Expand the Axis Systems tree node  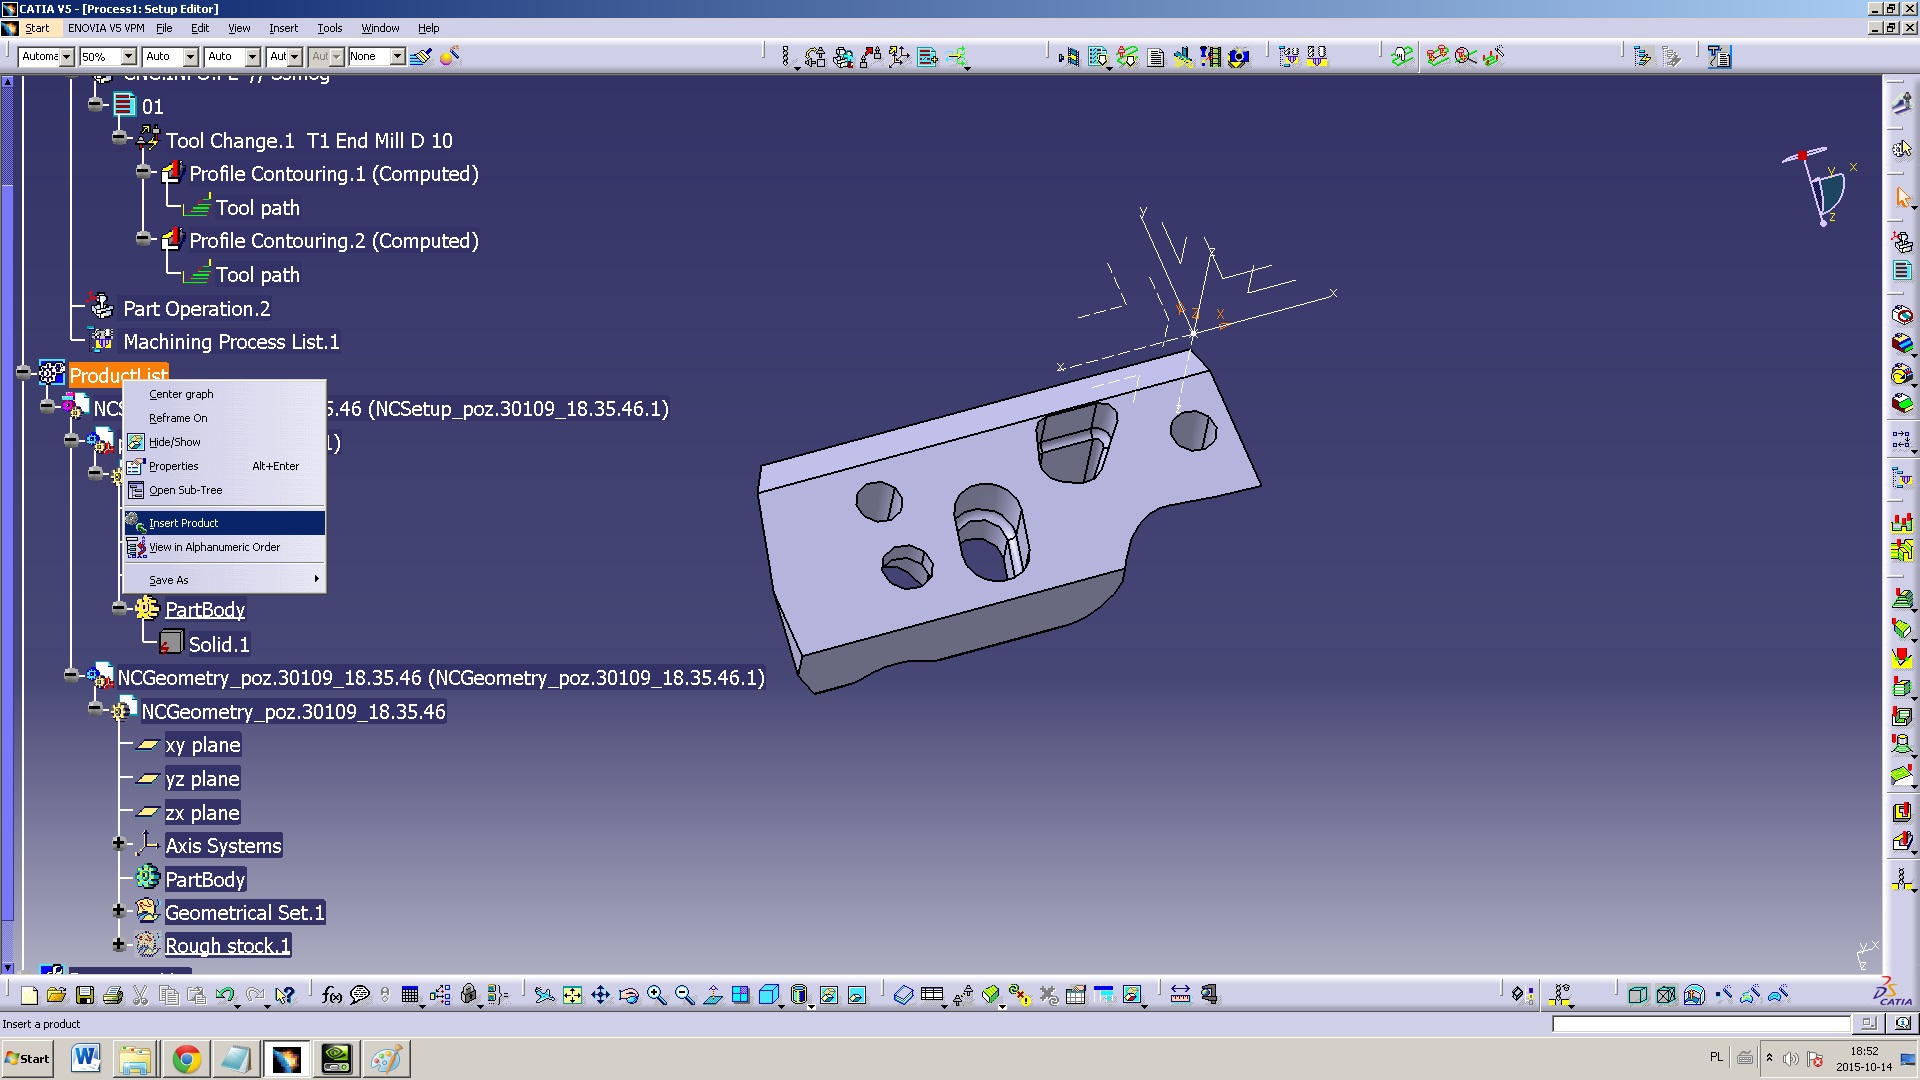point(118,844)
